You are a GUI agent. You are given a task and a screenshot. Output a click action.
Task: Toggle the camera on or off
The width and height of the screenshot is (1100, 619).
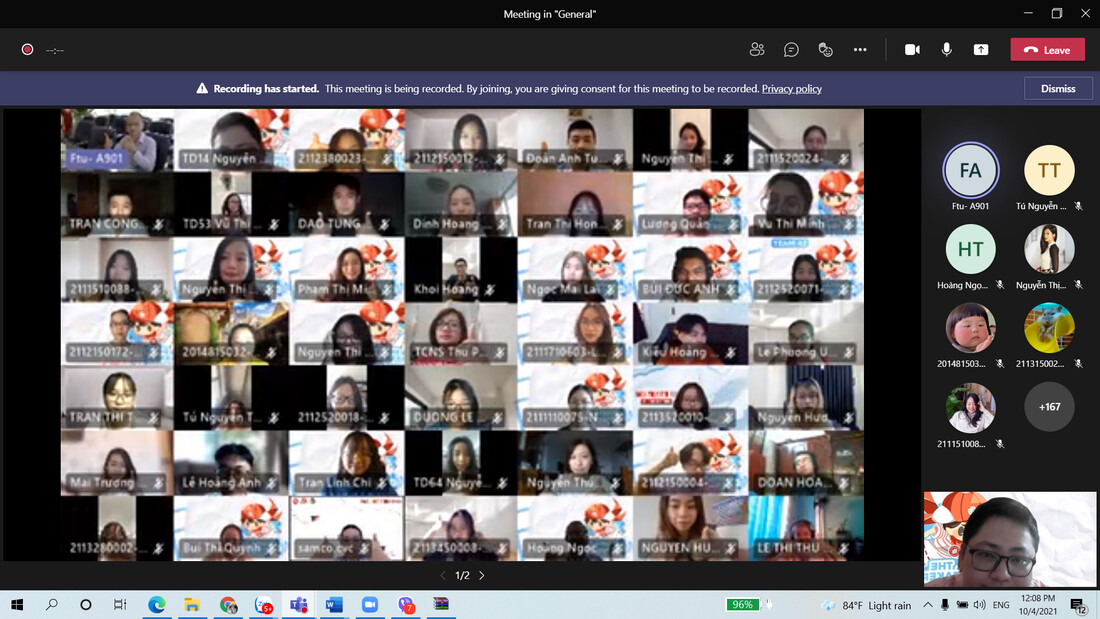pyautogui.click(x=912, y=50)
